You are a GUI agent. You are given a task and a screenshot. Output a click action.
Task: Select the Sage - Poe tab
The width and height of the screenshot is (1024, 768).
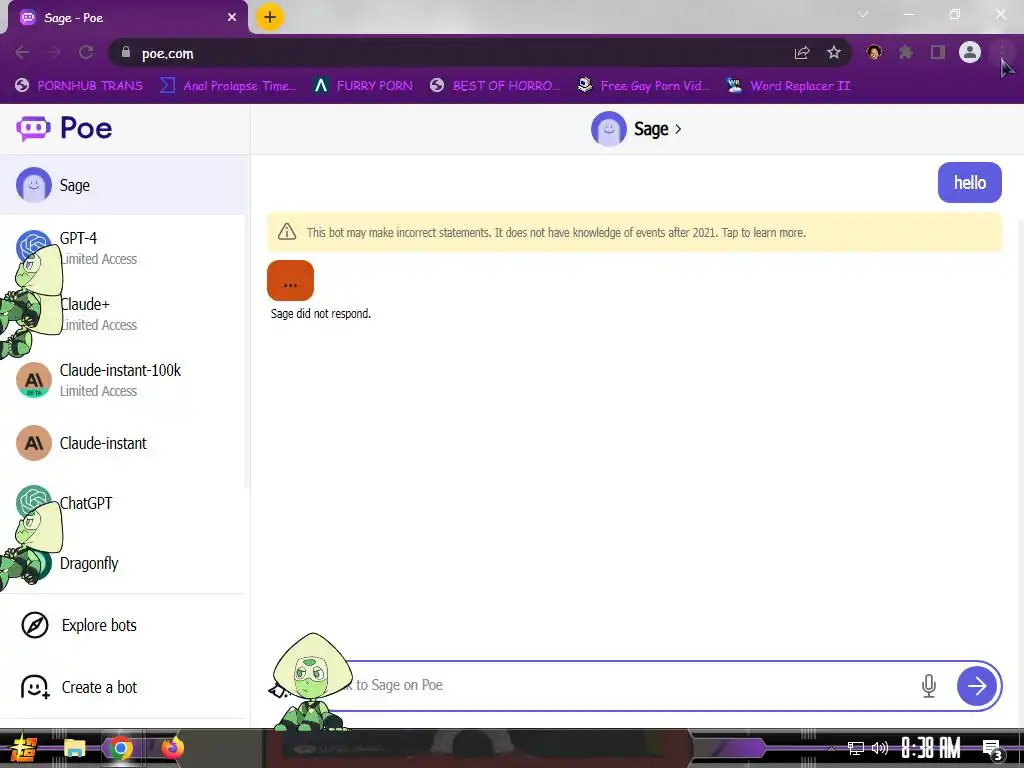click(127, 18)
